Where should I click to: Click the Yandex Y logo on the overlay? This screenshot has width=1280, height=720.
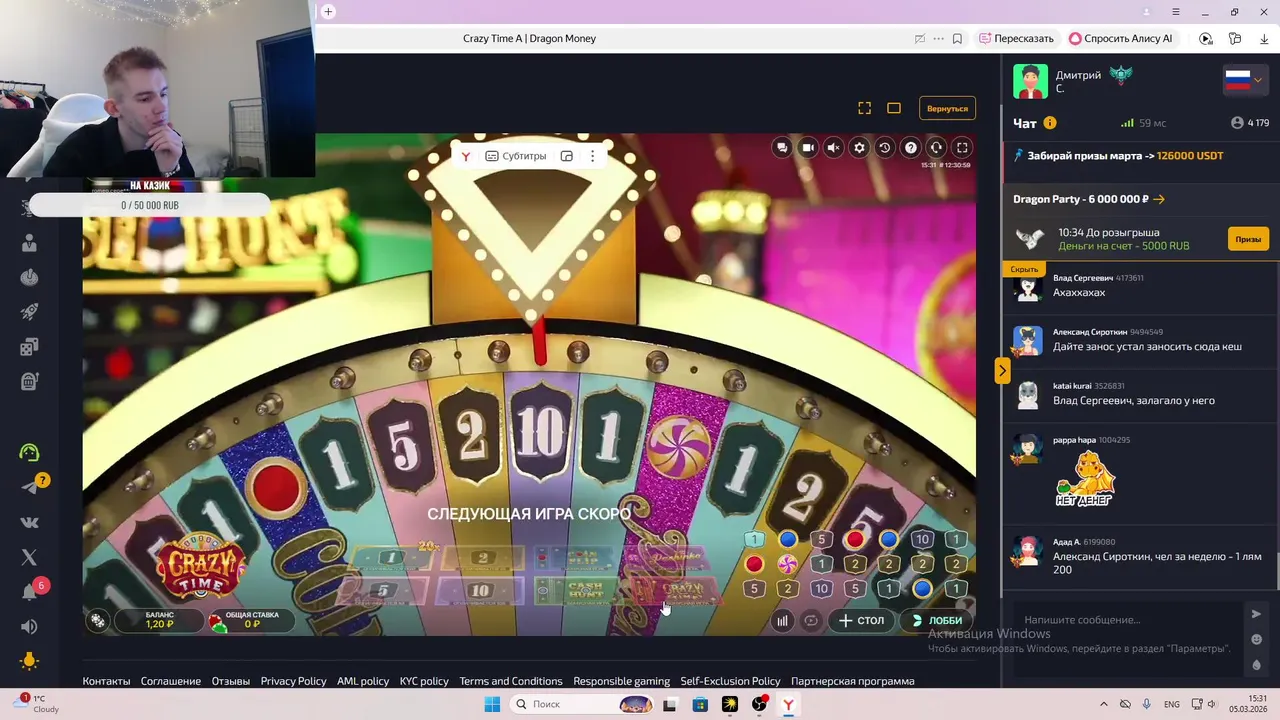click(466, 156)
